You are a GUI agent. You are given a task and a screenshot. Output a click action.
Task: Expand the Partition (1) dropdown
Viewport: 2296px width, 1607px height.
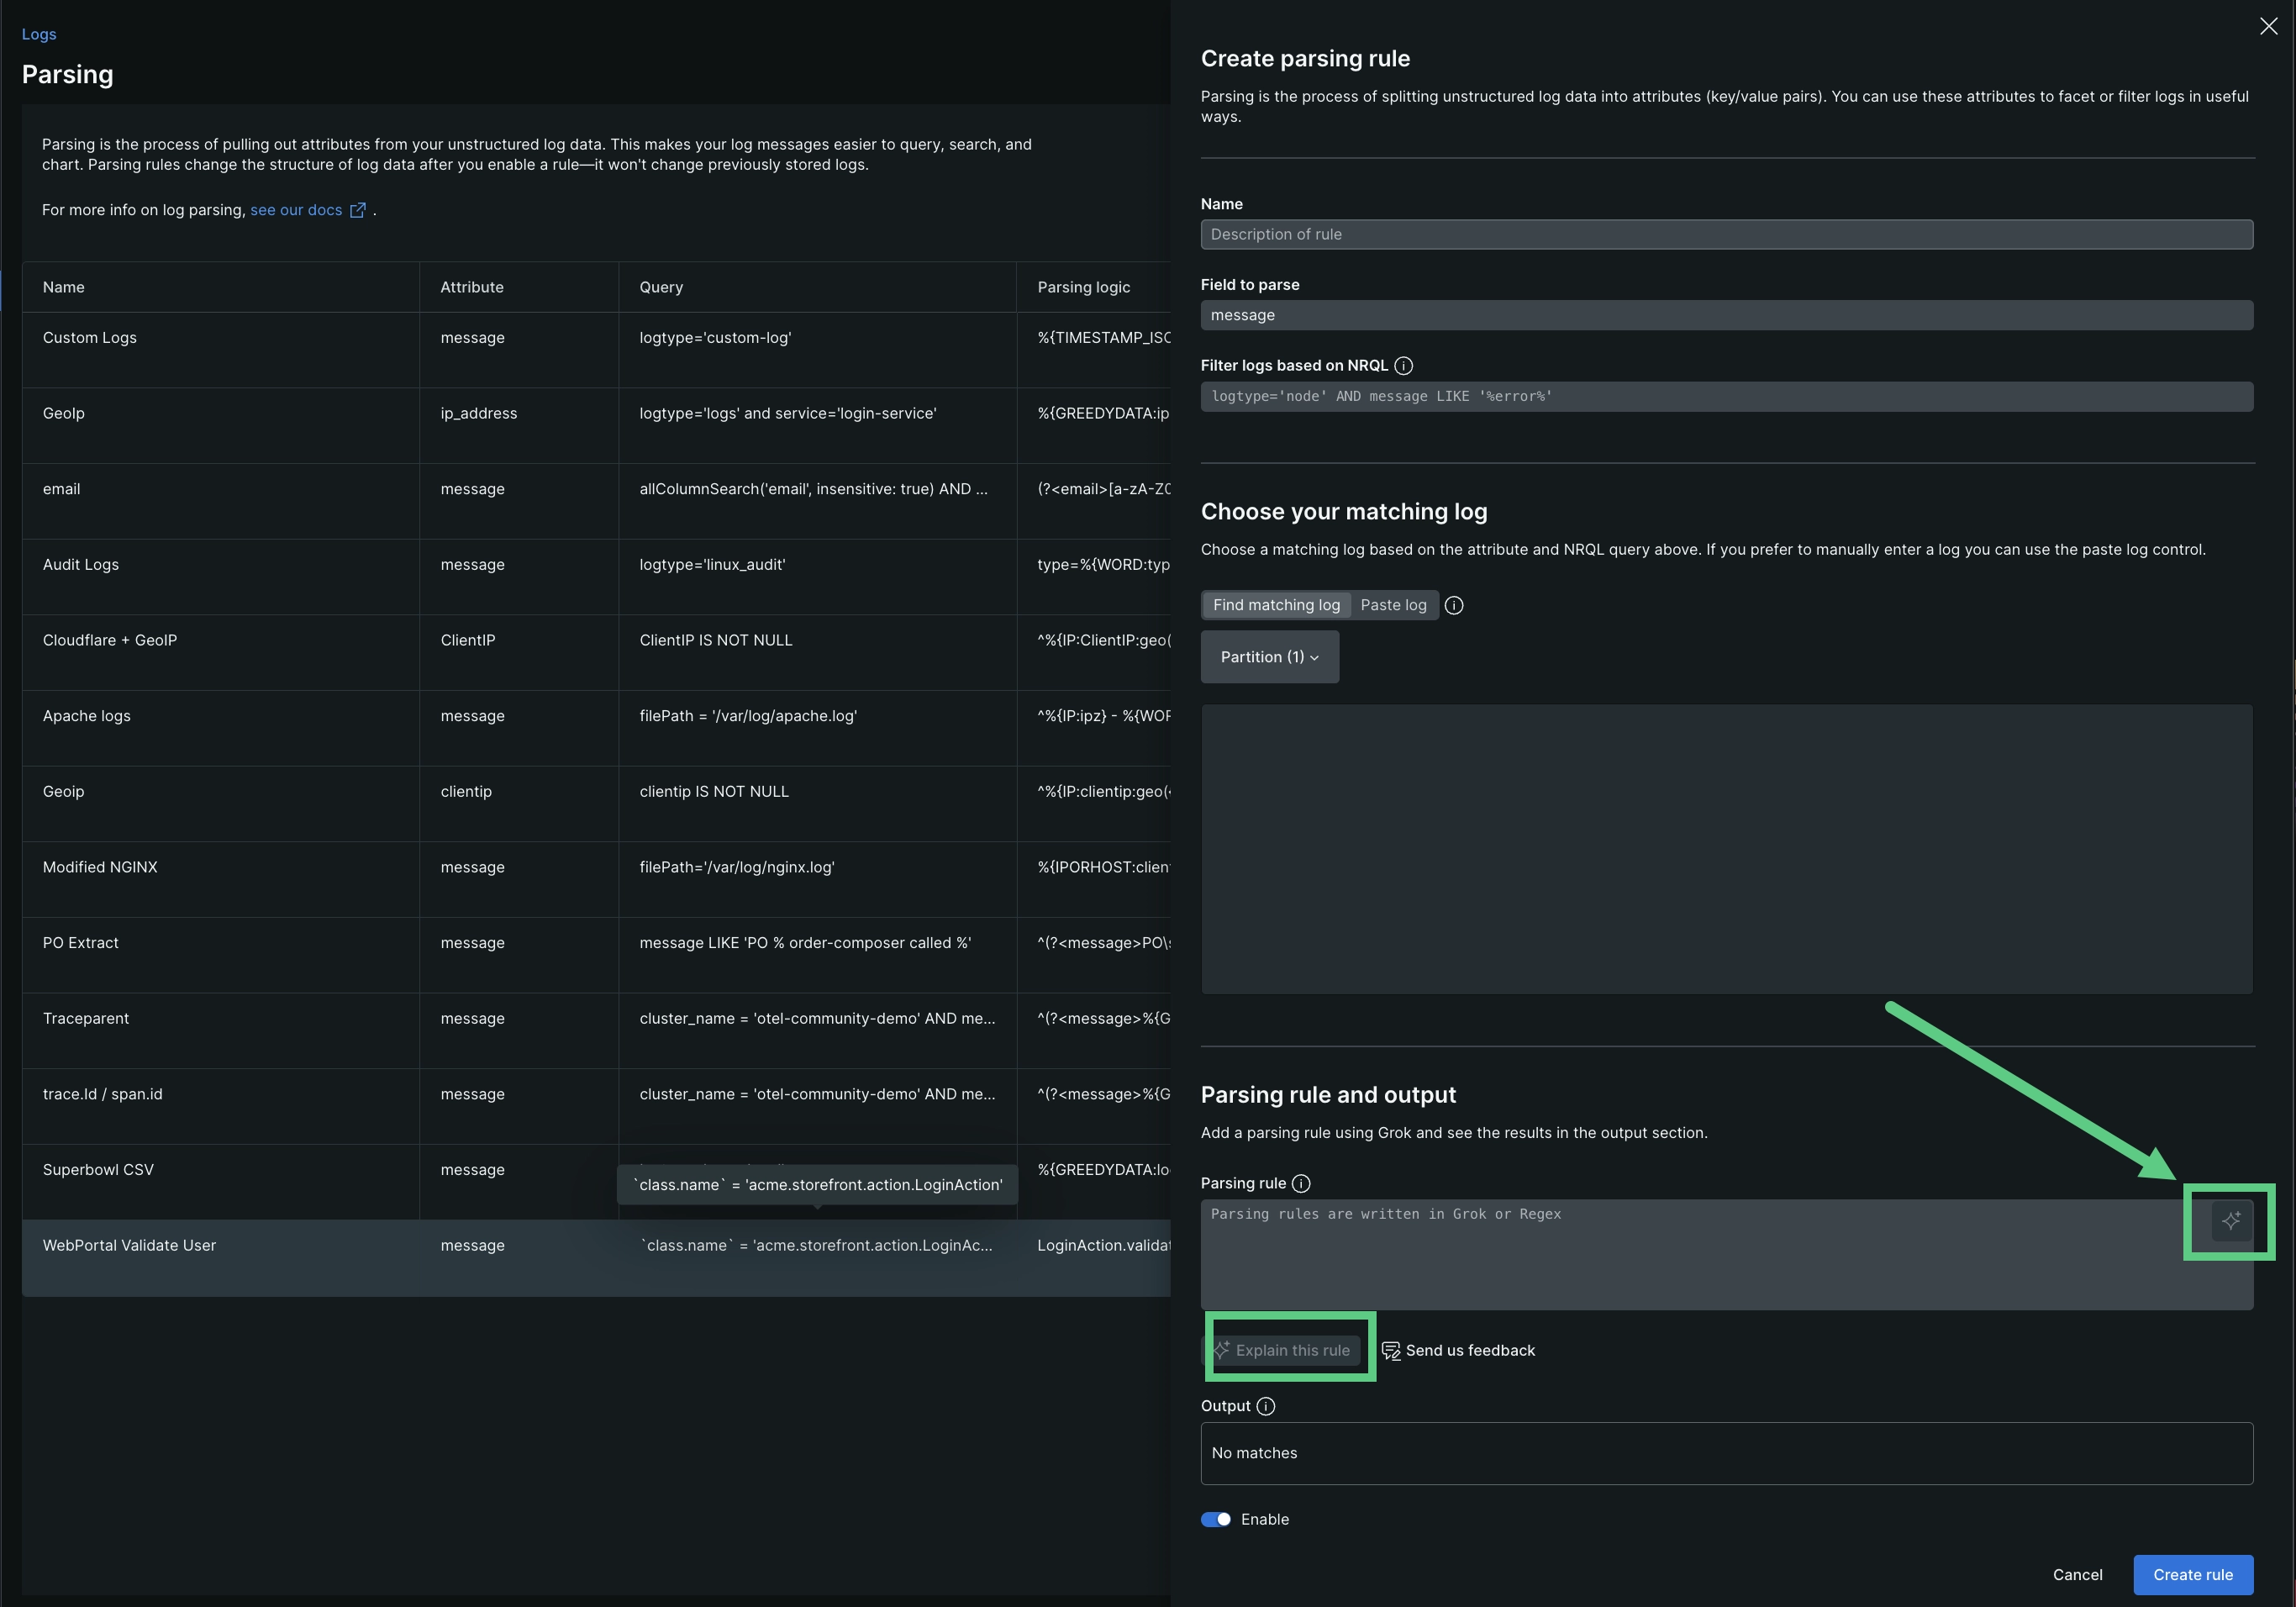point(1268,656)
